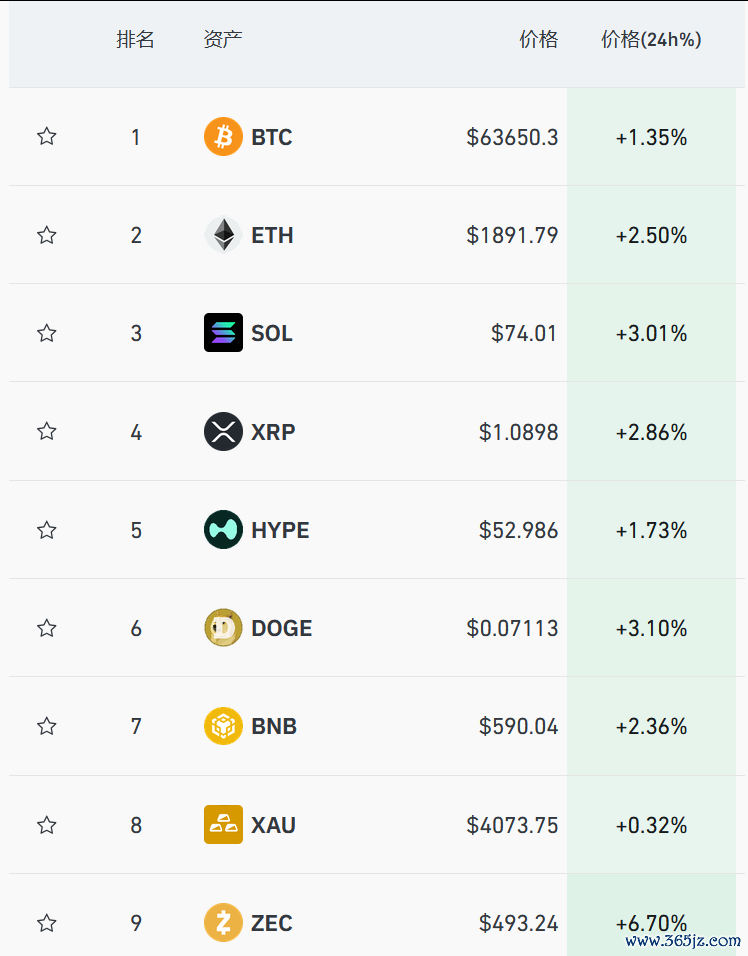Viewport: 748px width, 956px height.
Task: Click the XRP coin icon
Action: click(x=223, y=431)
